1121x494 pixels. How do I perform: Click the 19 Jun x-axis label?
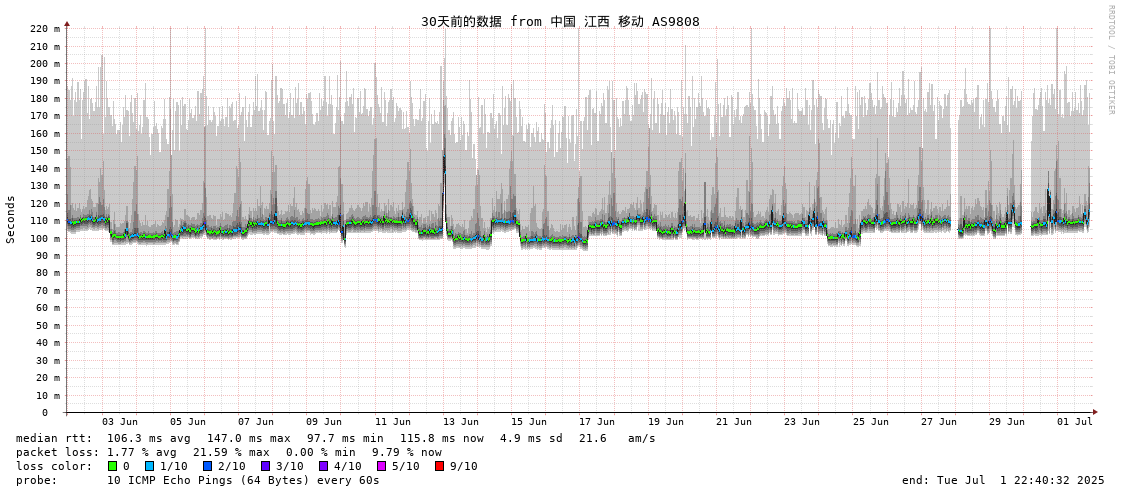click(x=666, y=422)
